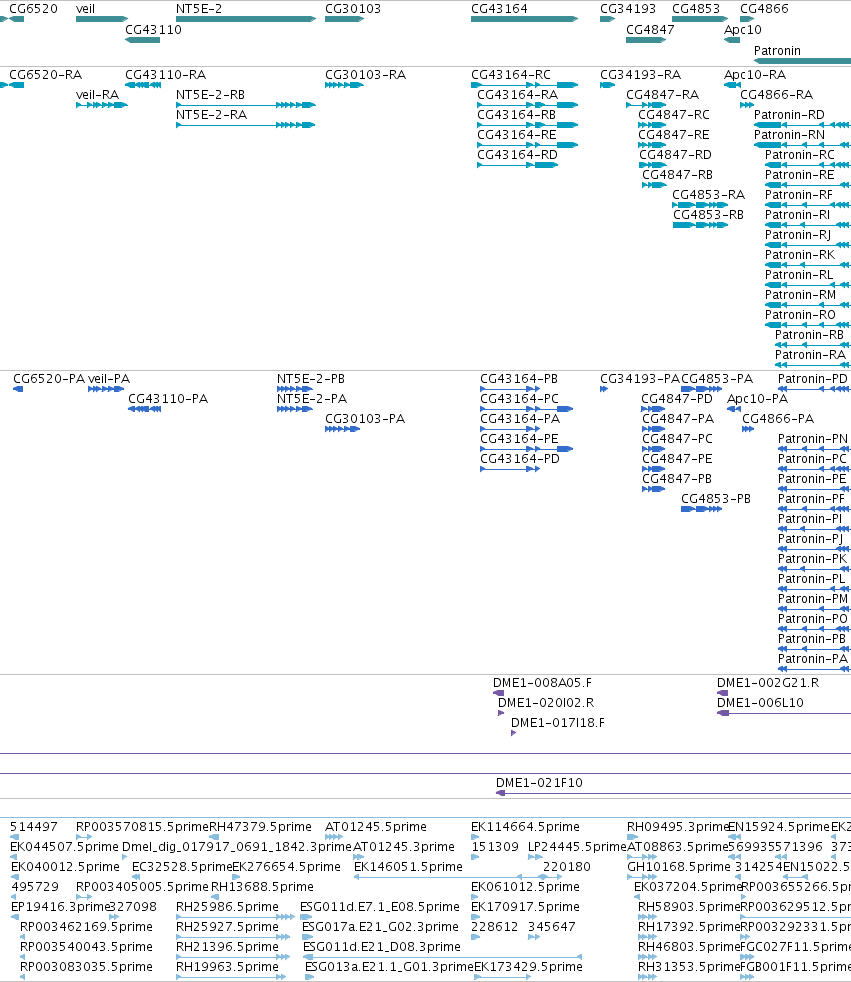Open transcript CG43164-RC label
The height and width of the screenshot is (982, 851).
[511, 75]
